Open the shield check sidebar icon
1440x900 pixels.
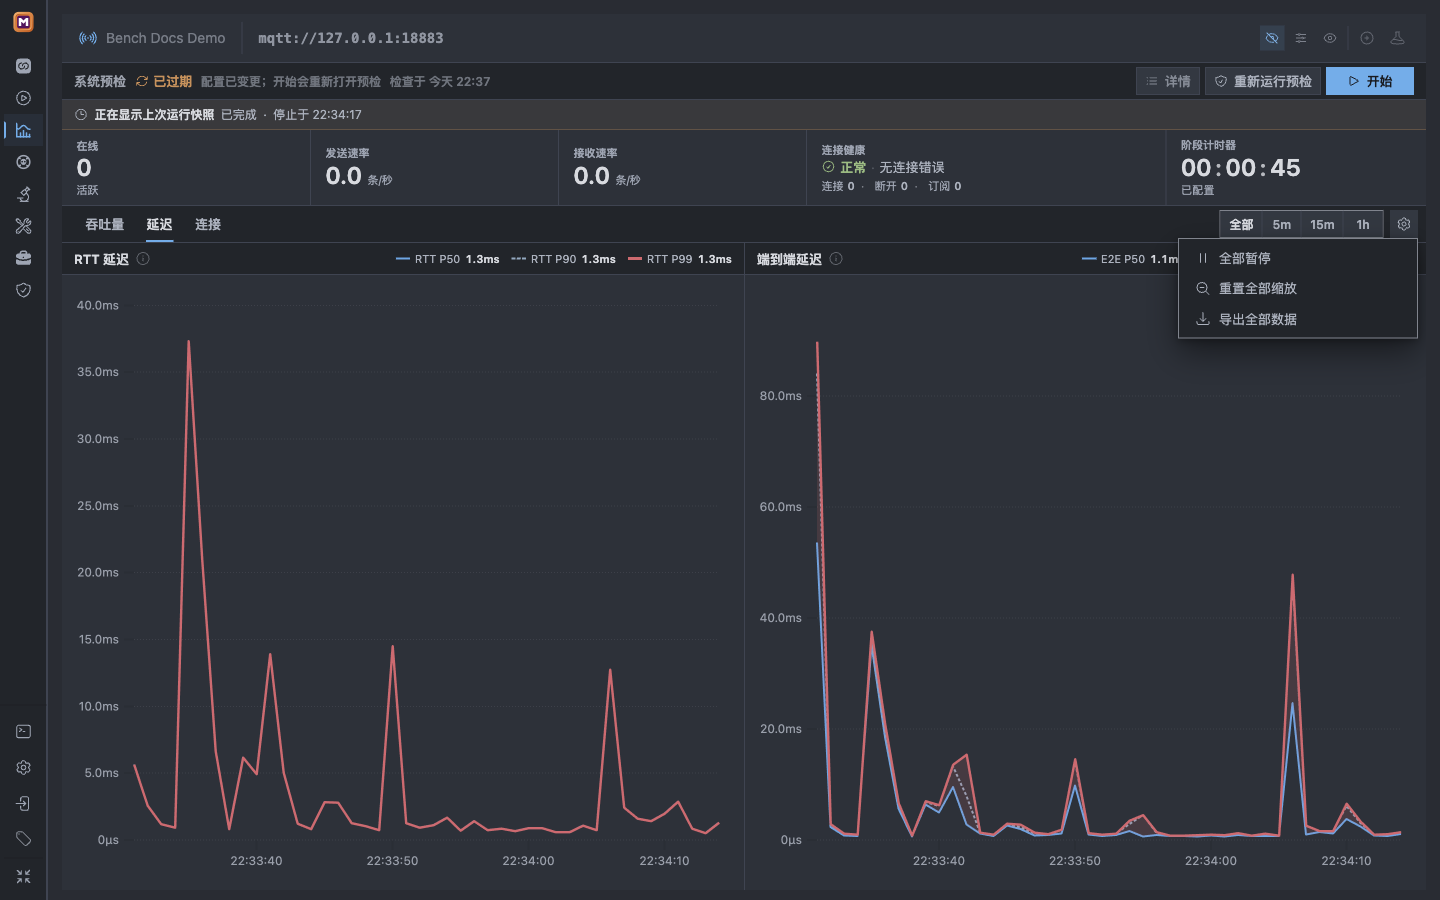coord(23,290)
